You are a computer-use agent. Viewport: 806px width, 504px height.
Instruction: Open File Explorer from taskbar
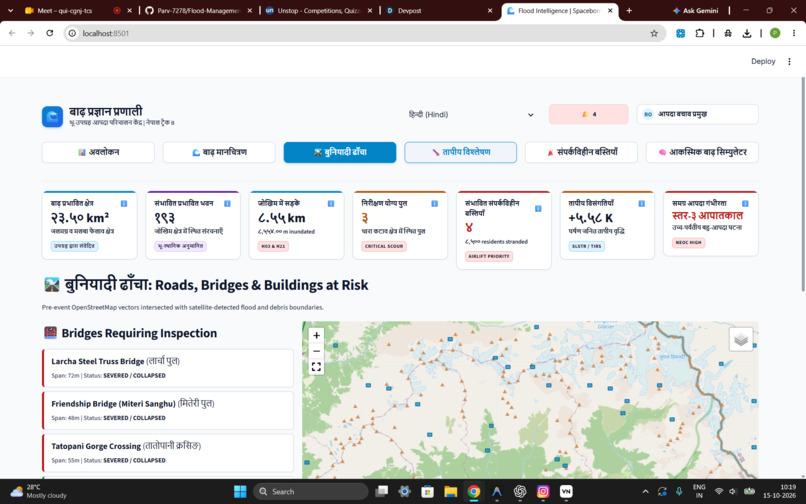coord(450,492)
